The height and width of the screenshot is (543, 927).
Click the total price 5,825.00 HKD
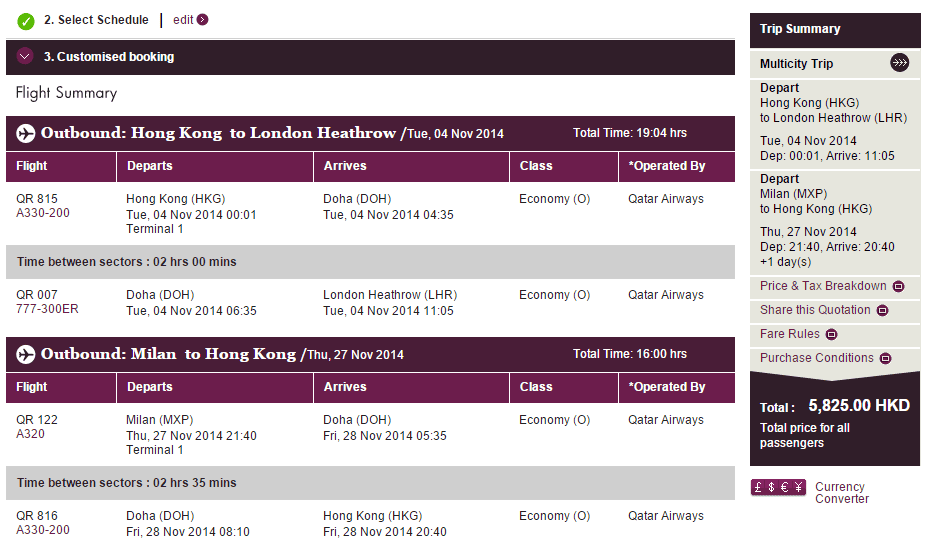pos(858,406)
